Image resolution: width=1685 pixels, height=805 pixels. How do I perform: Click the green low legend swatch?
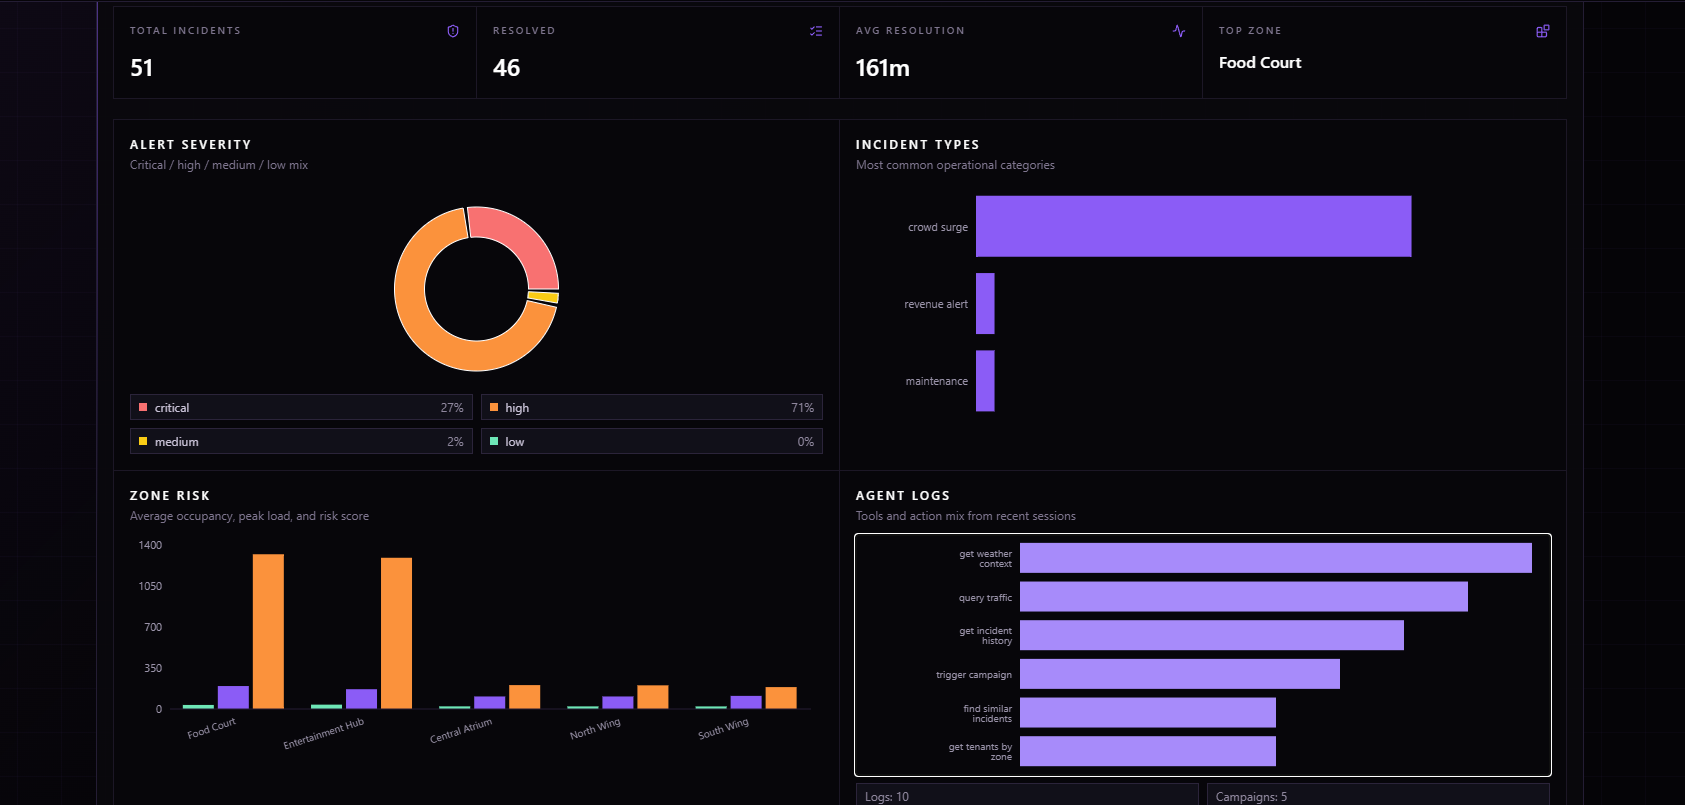pos(494,441)
